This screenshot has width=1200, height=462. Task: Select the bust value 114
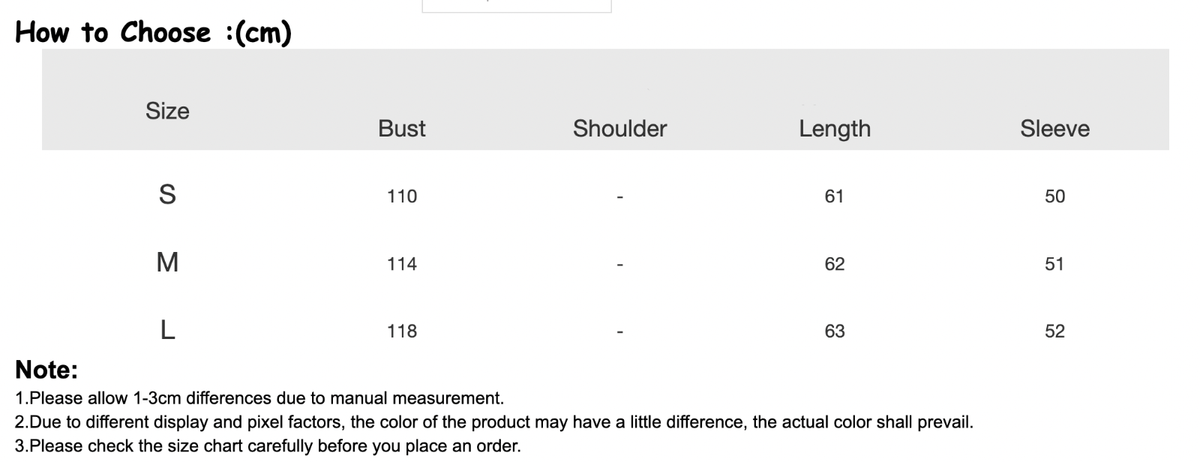tap(402, 264)
